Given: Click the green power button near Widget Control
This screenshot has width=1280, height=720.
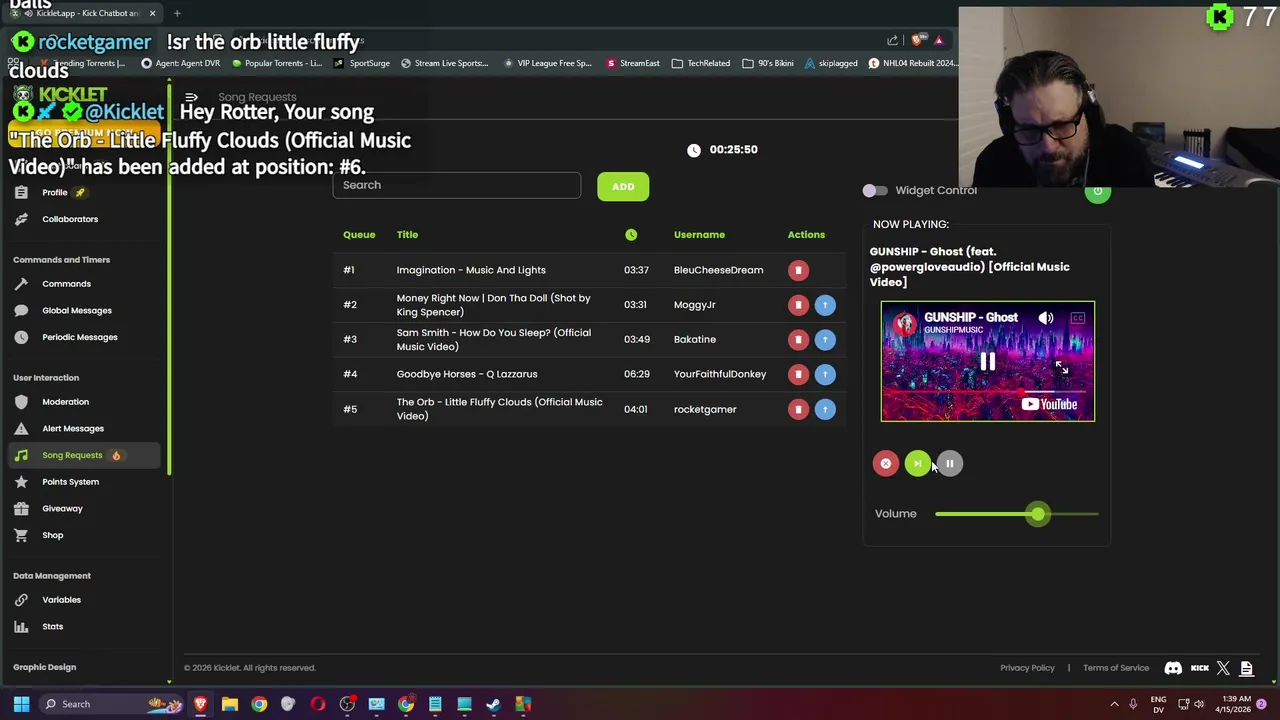Looking at the screenshot, I should [1097, 192].
